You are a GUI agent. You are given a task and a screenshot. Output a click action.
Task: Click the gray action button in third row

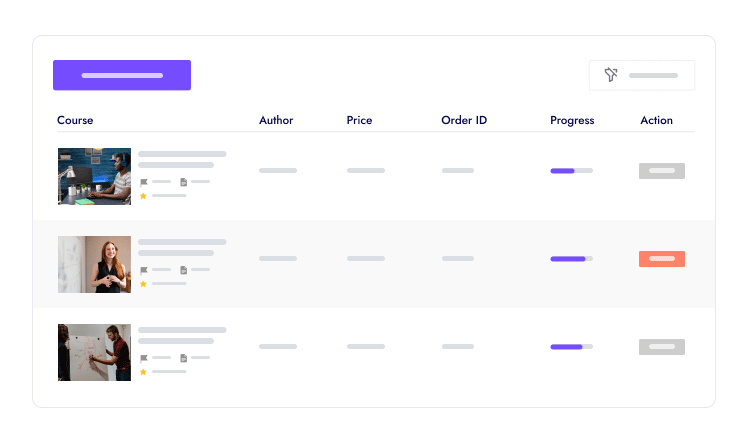[x=661, y=347]
